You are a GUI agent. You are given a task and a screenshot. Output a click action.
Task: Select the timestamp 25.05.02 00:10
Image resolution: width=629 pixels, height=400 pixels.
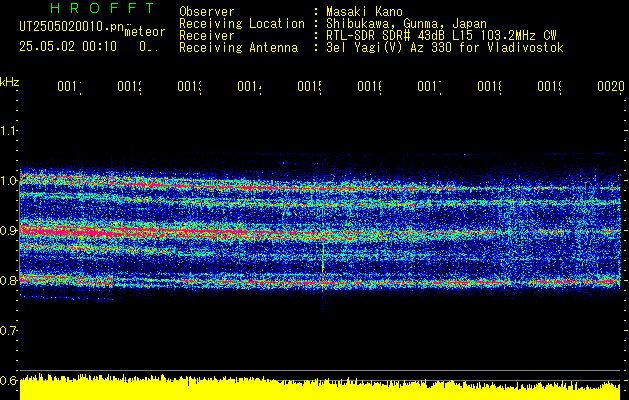click(68, 47)
